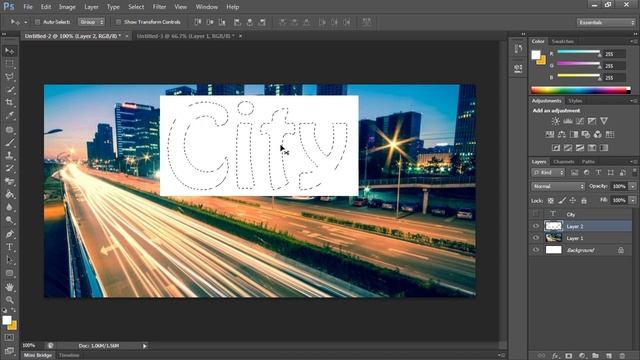Screen dimensions: 640x360
Task: Open the Layers panel flyout menu
Action: (633, 162)
